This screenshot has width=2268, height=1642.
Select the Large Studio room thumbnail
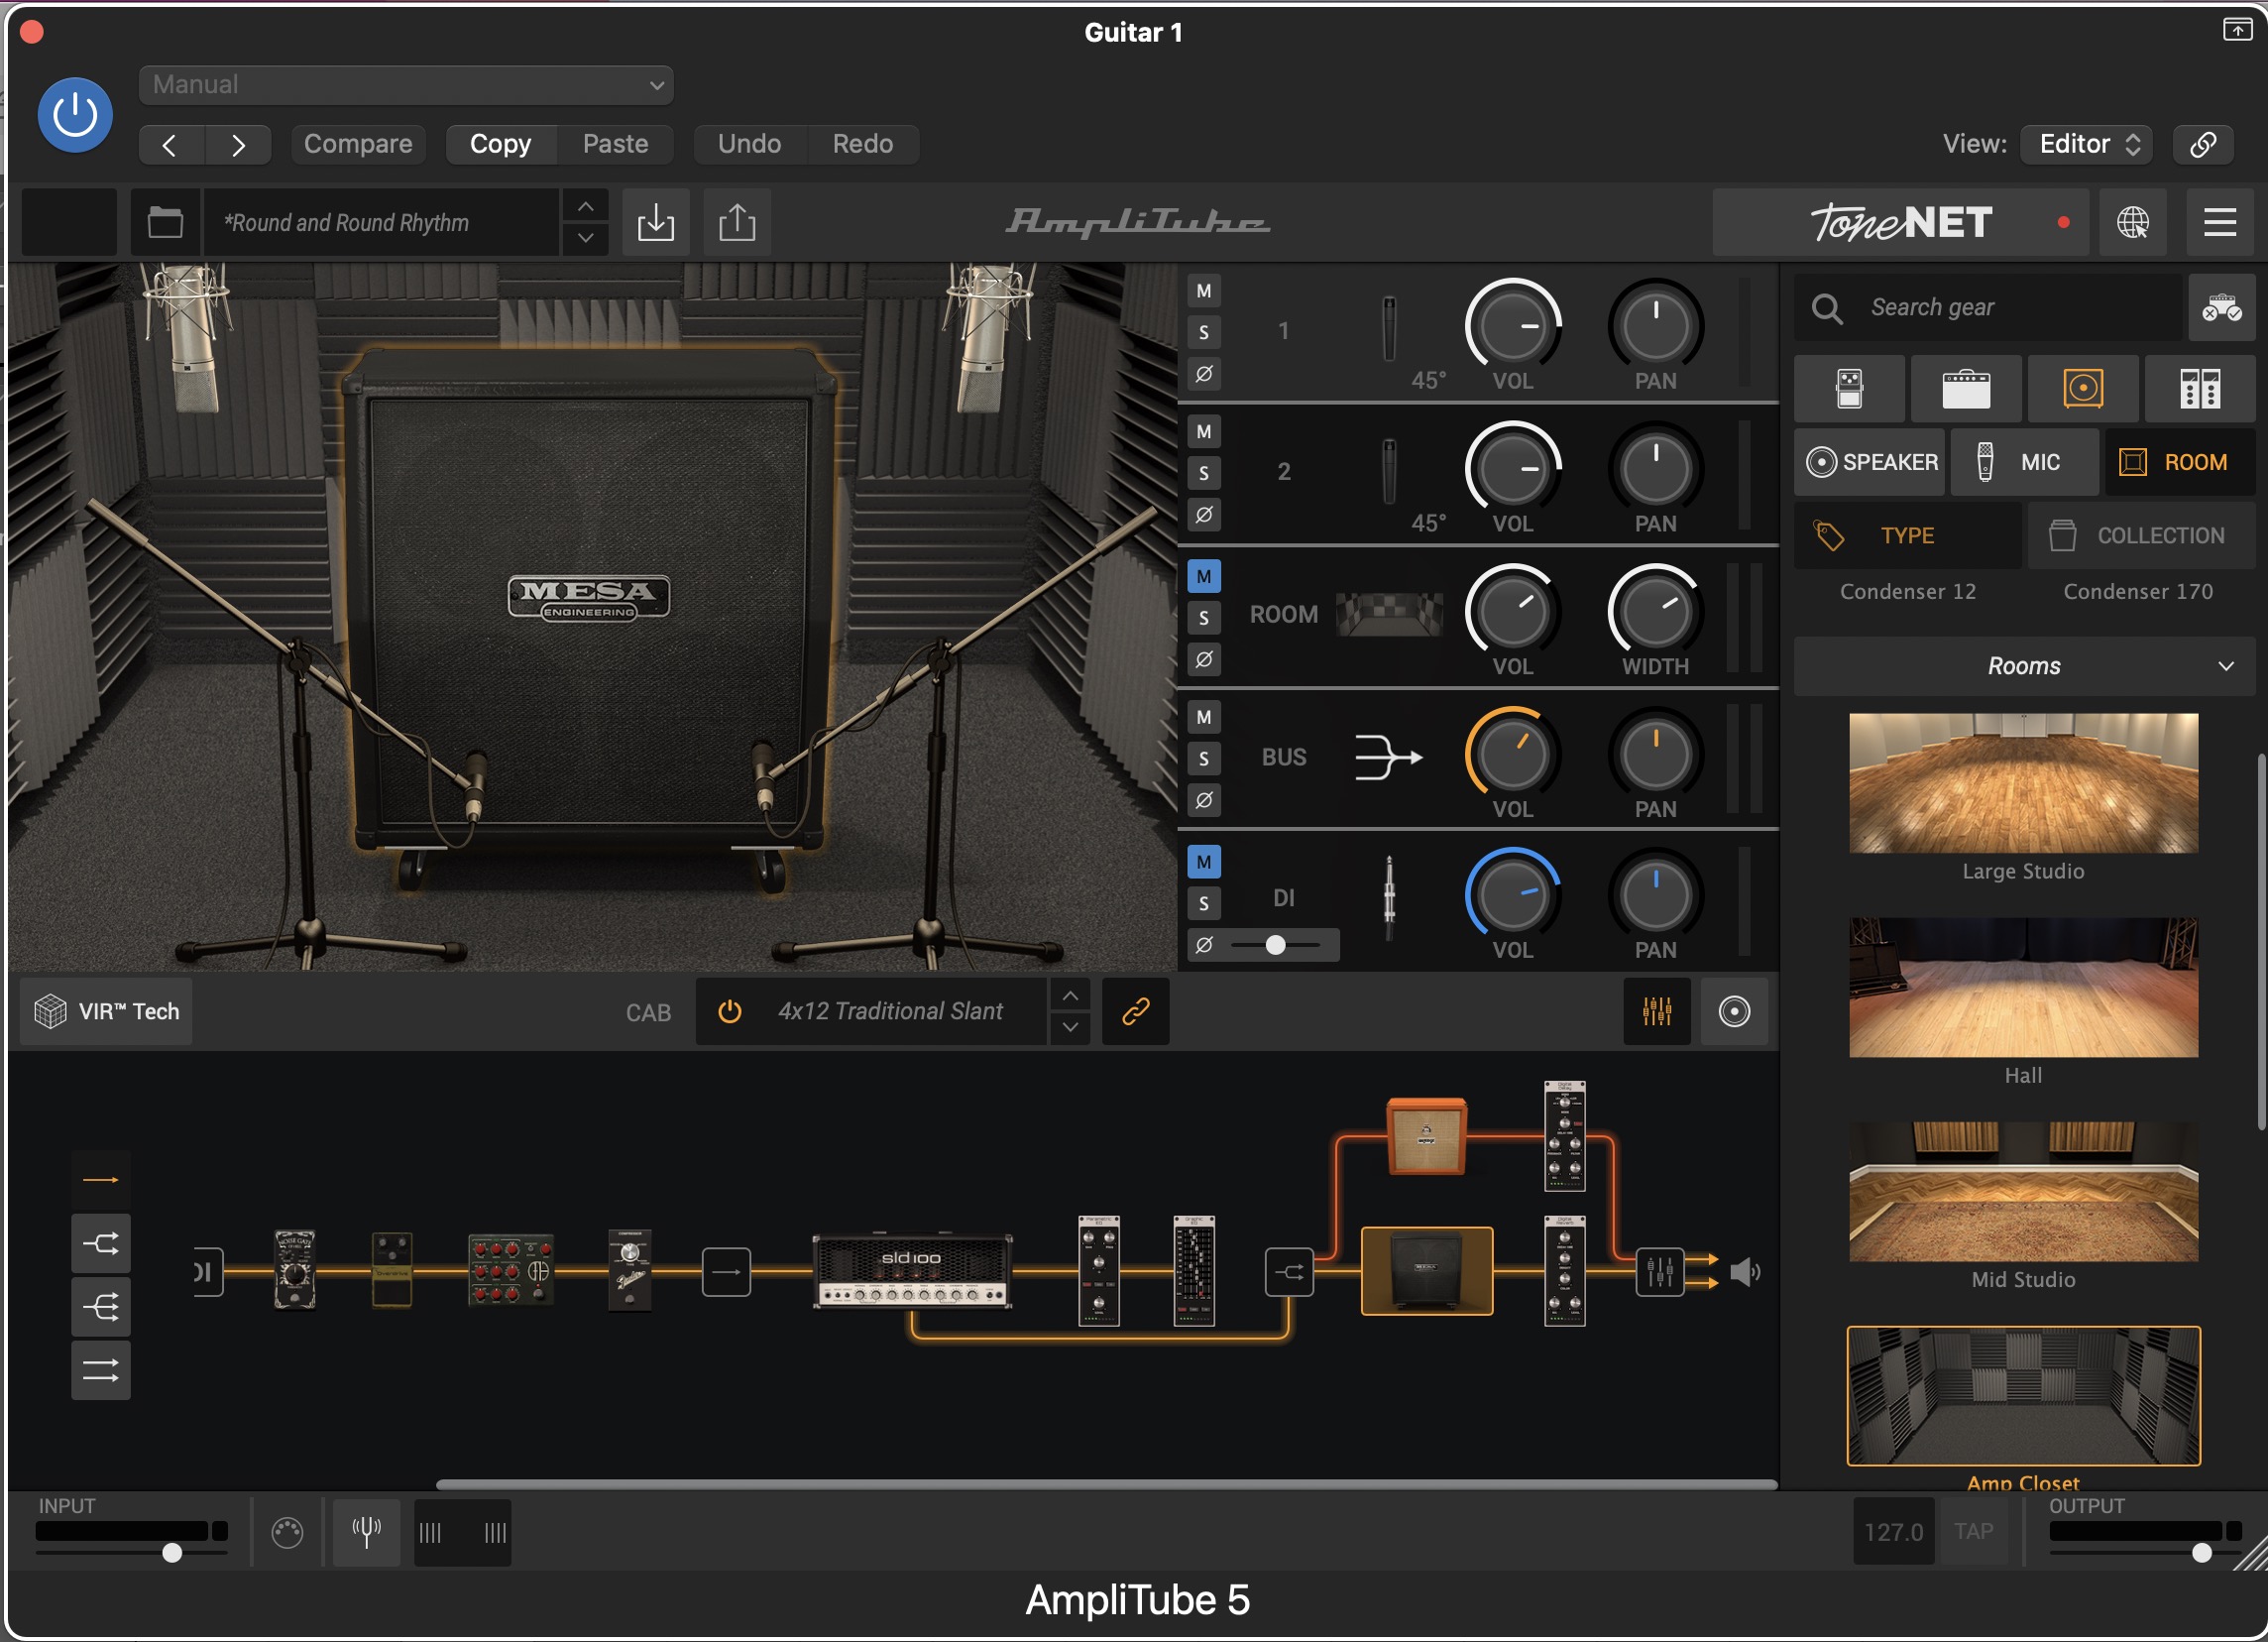coord(2023,783)
